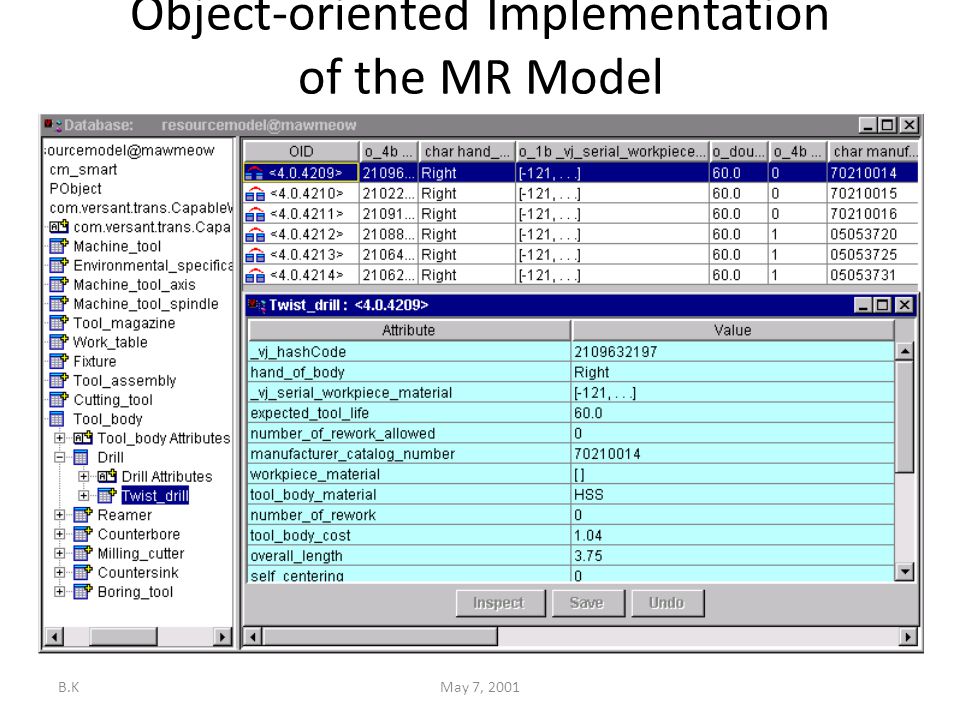The height and width of the screenshot is (720, 960).
Task: Click the Boring_tool class icon
Action: (83, 591)
